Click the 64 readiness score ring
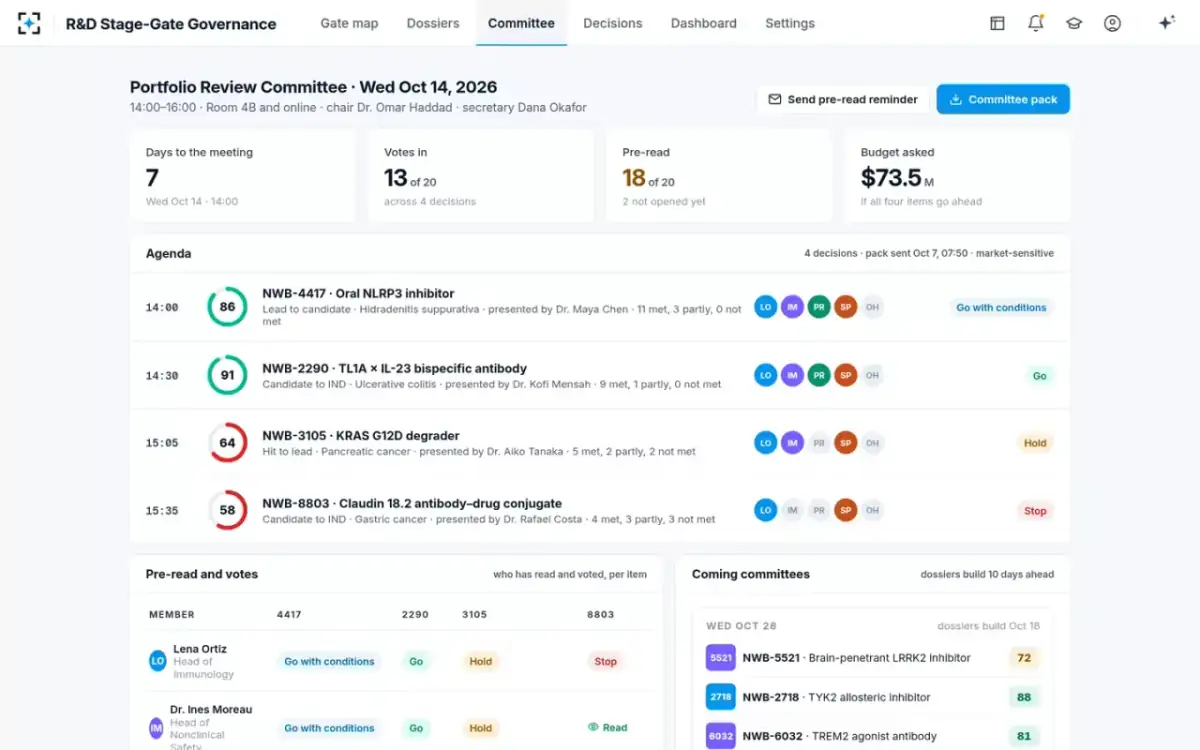This screenshot has height=750, width=1200. click(x=227, y=443)
